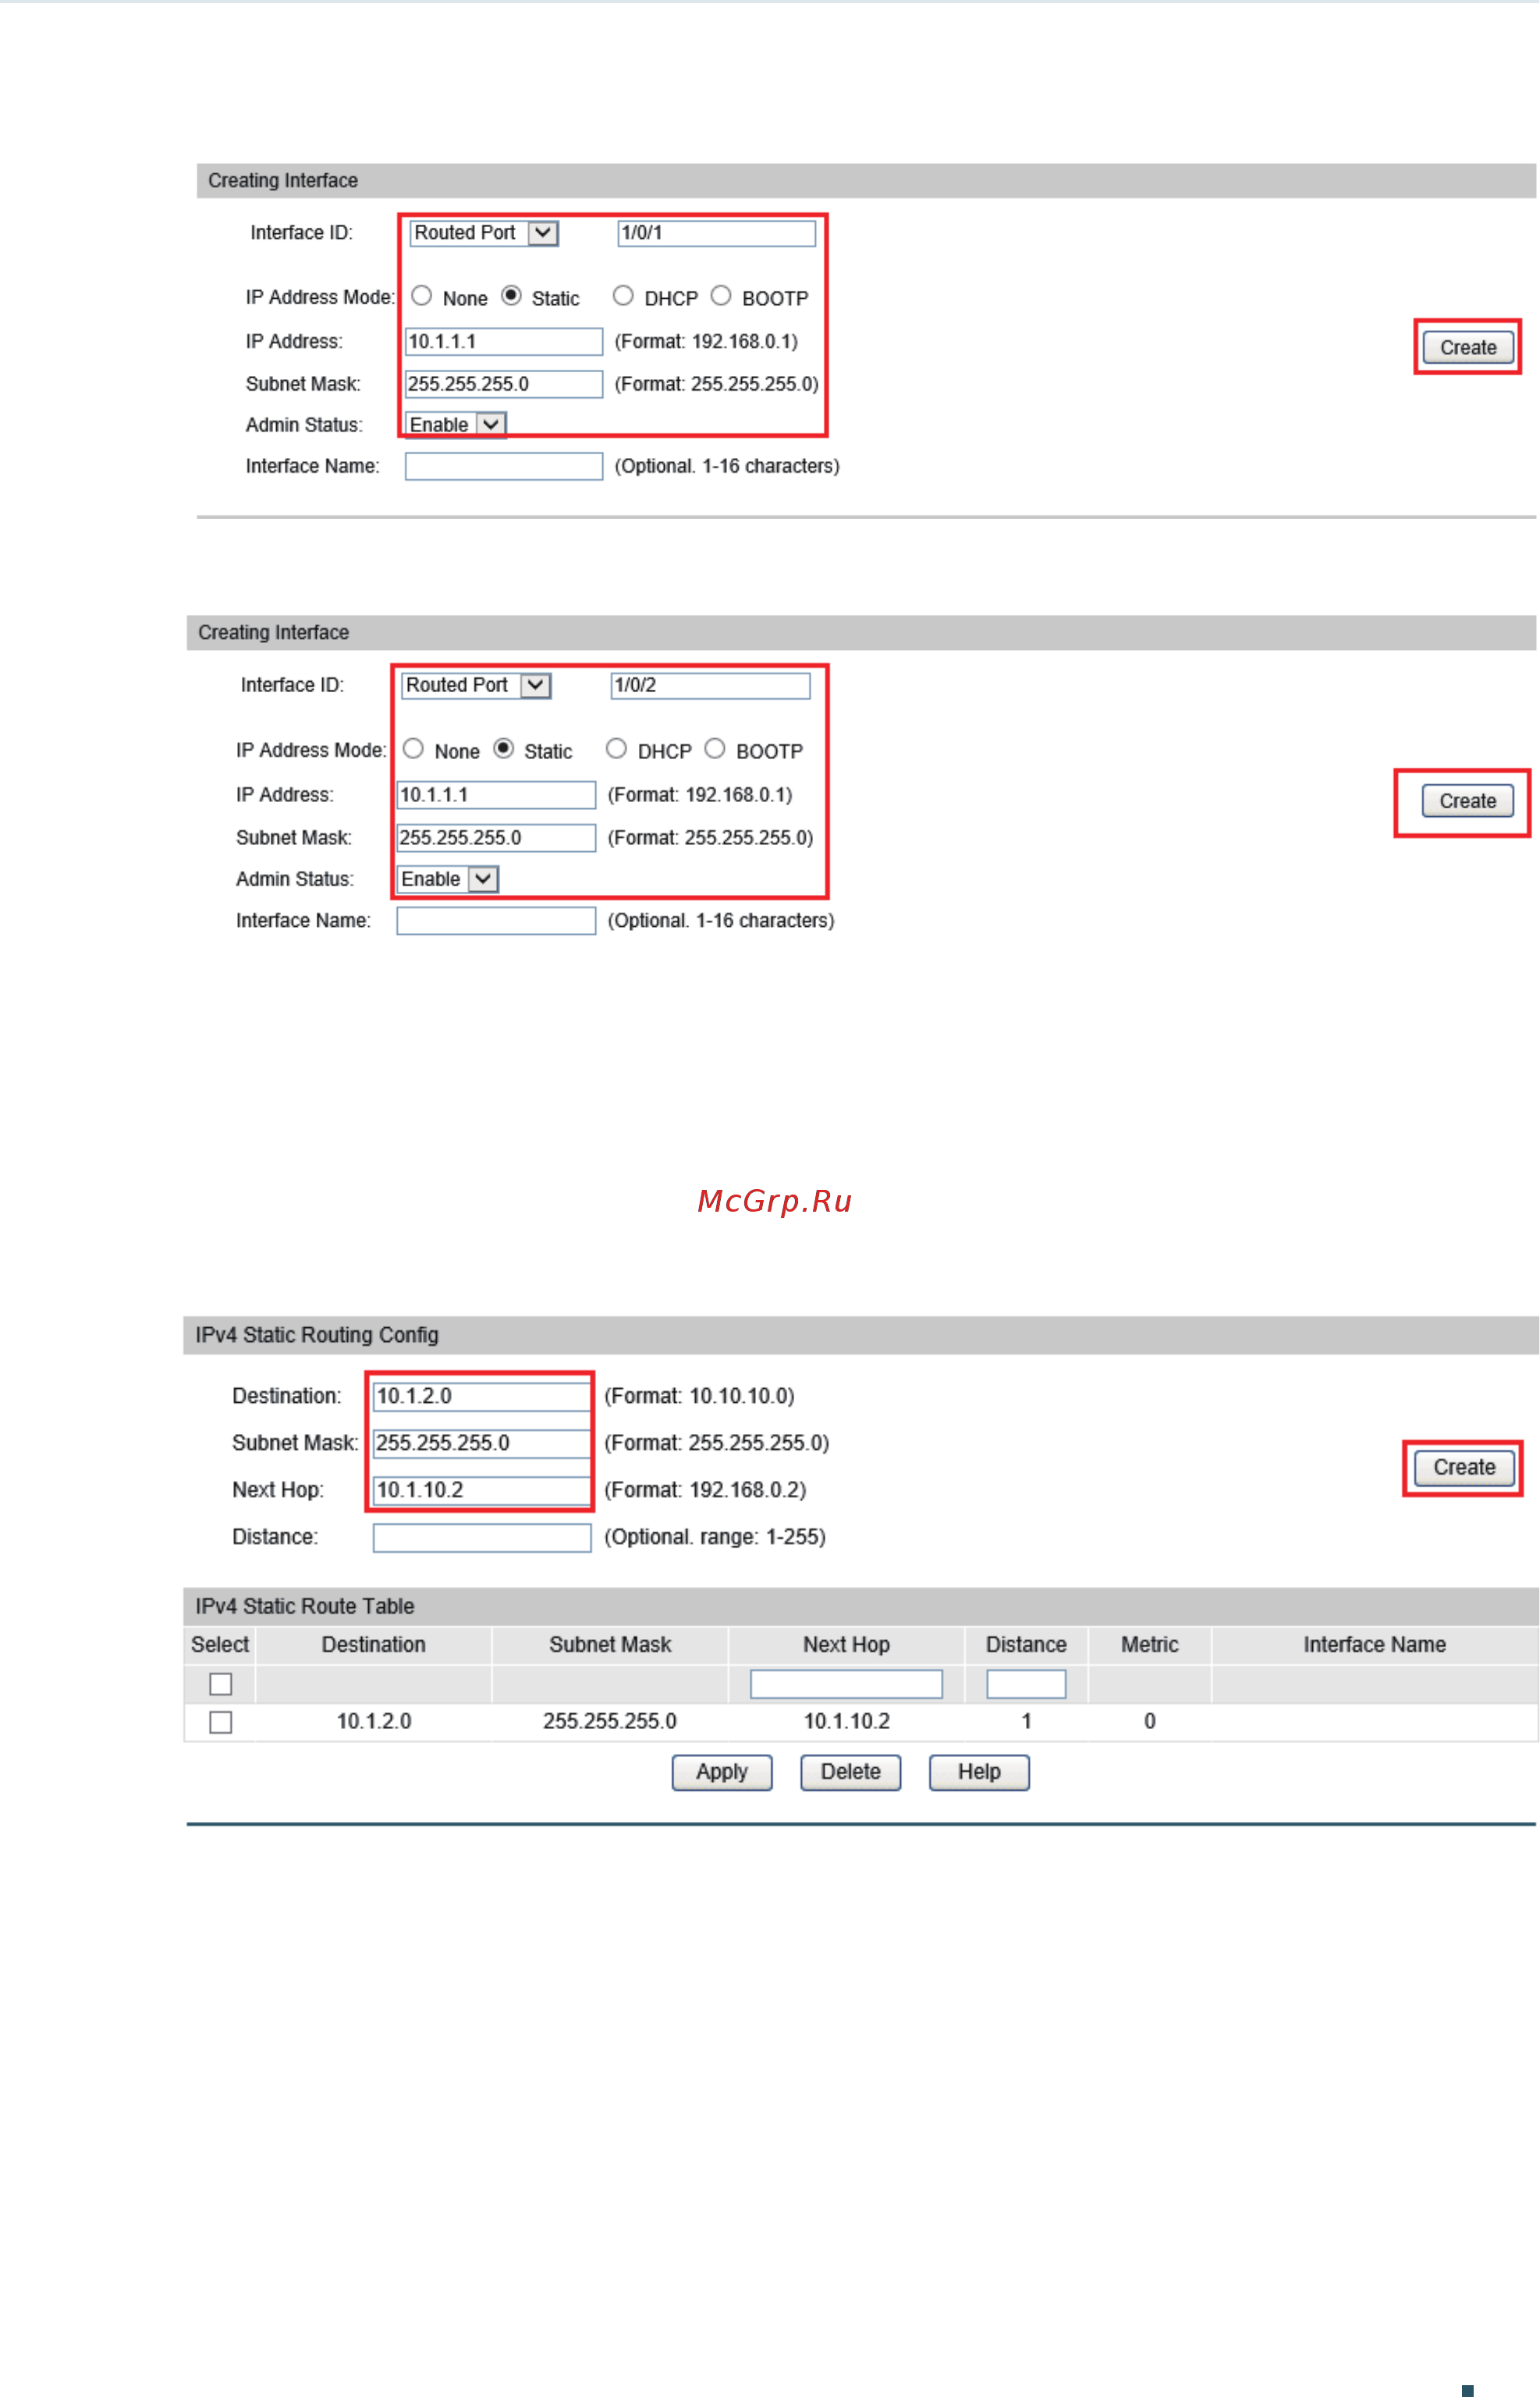Click Create button for interface 1/0/2
The width and height of the screenshot is (1540, 2400).
click(1467, 801)
